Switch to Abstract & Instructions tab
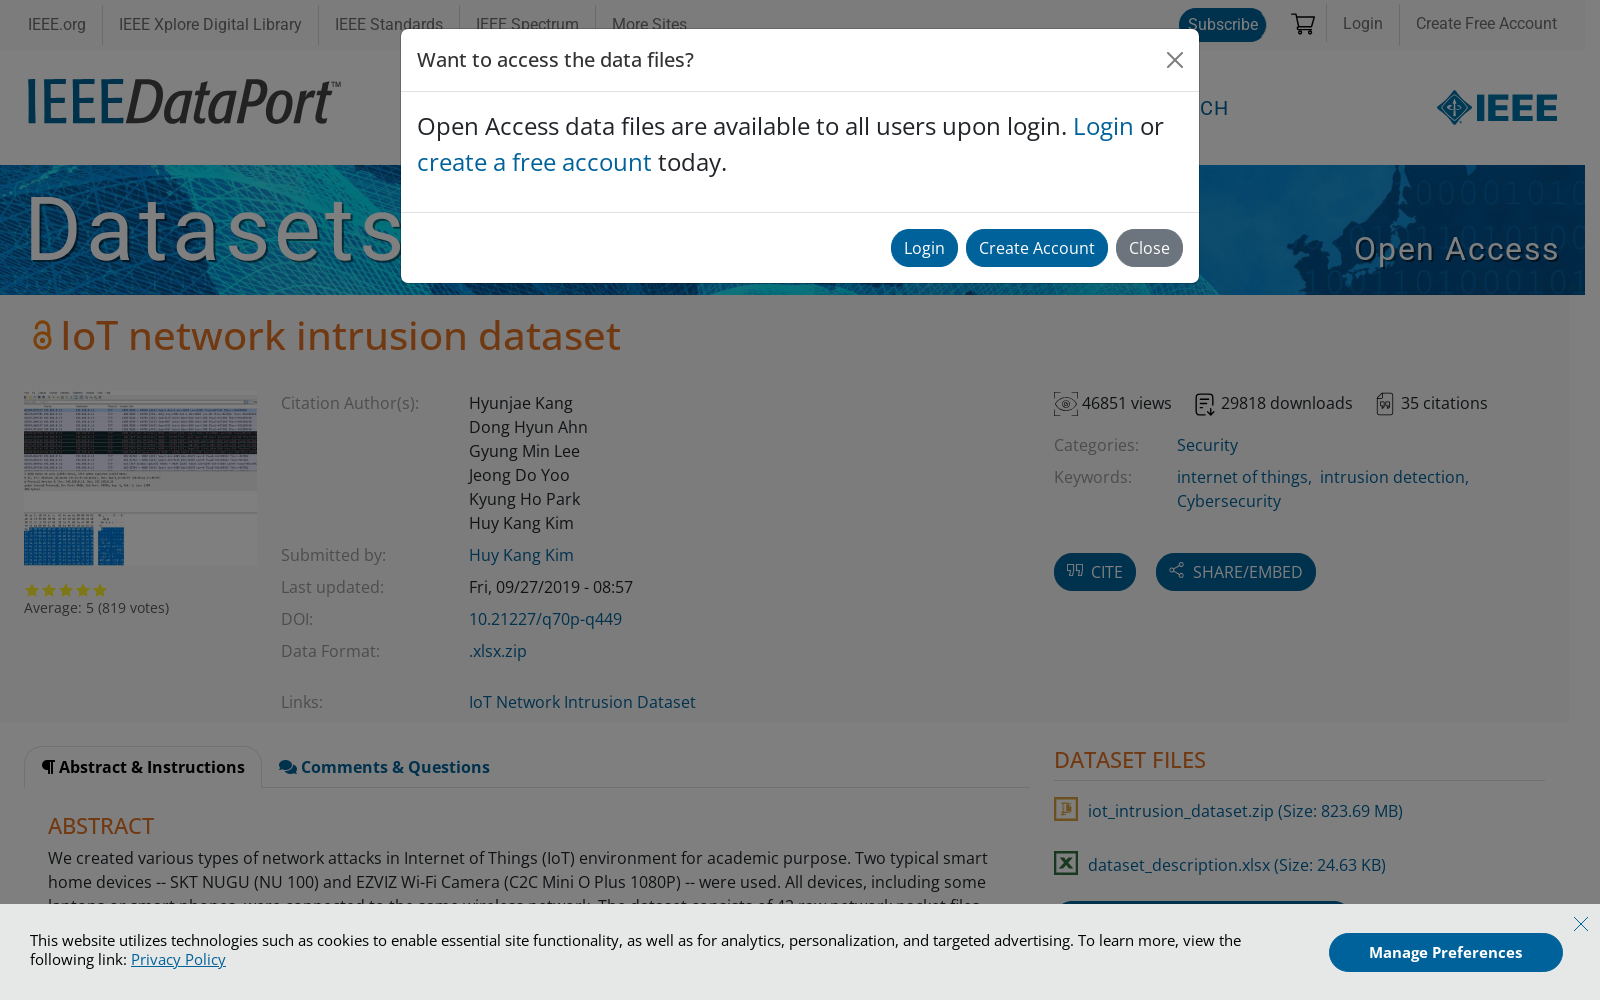The width and height of the screenshot is (1600, 1000). click(x=143, y=767)
